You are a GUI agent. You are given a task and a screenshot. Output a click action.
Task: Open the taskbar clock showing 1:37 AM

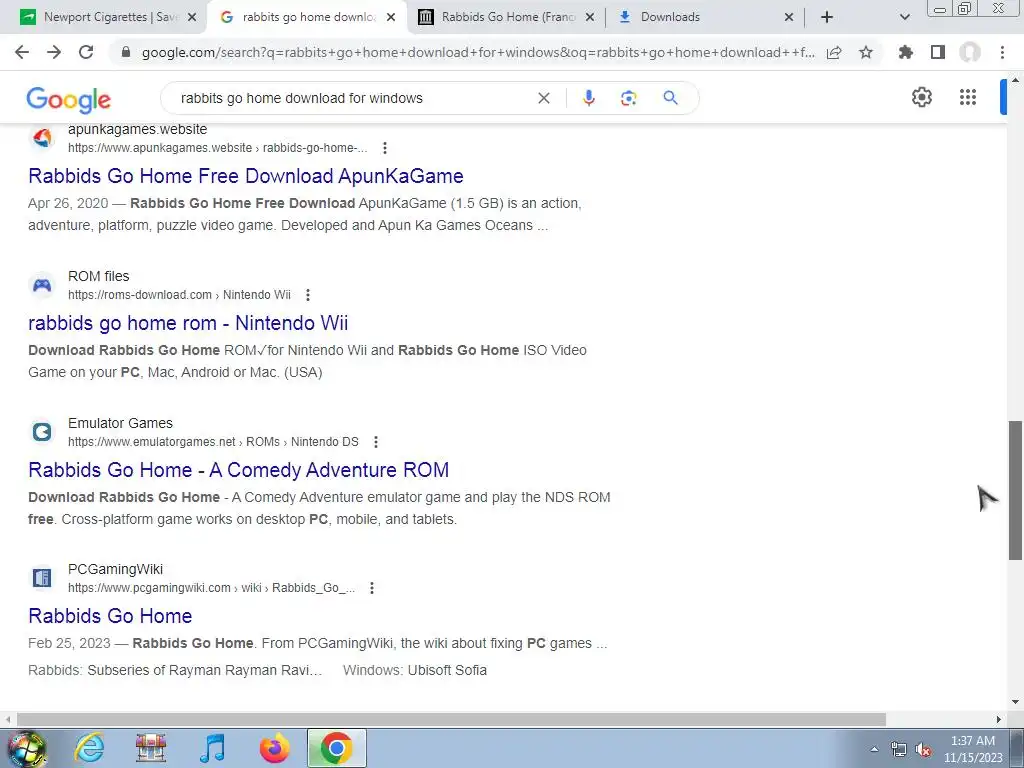click(x=973, y=749)
